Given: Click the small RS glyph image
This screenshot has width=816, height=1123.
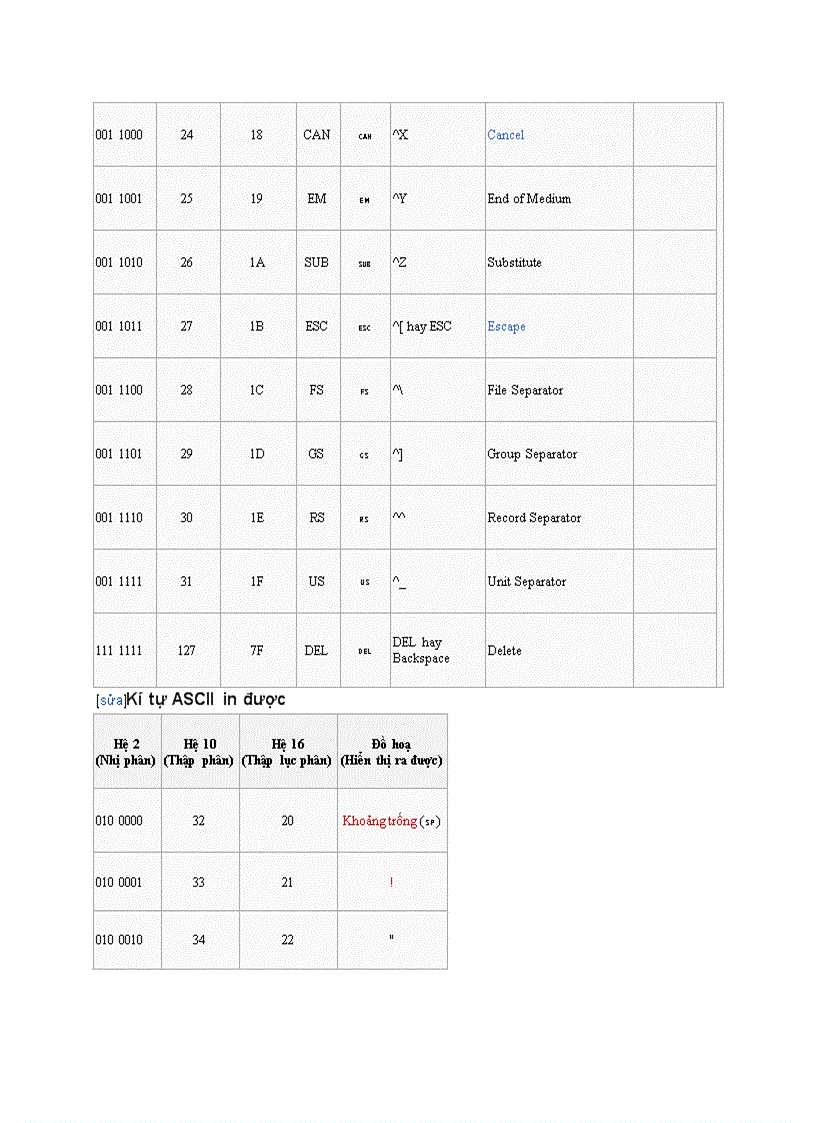Looking at the screenshot, I should [x=365, y=519].
